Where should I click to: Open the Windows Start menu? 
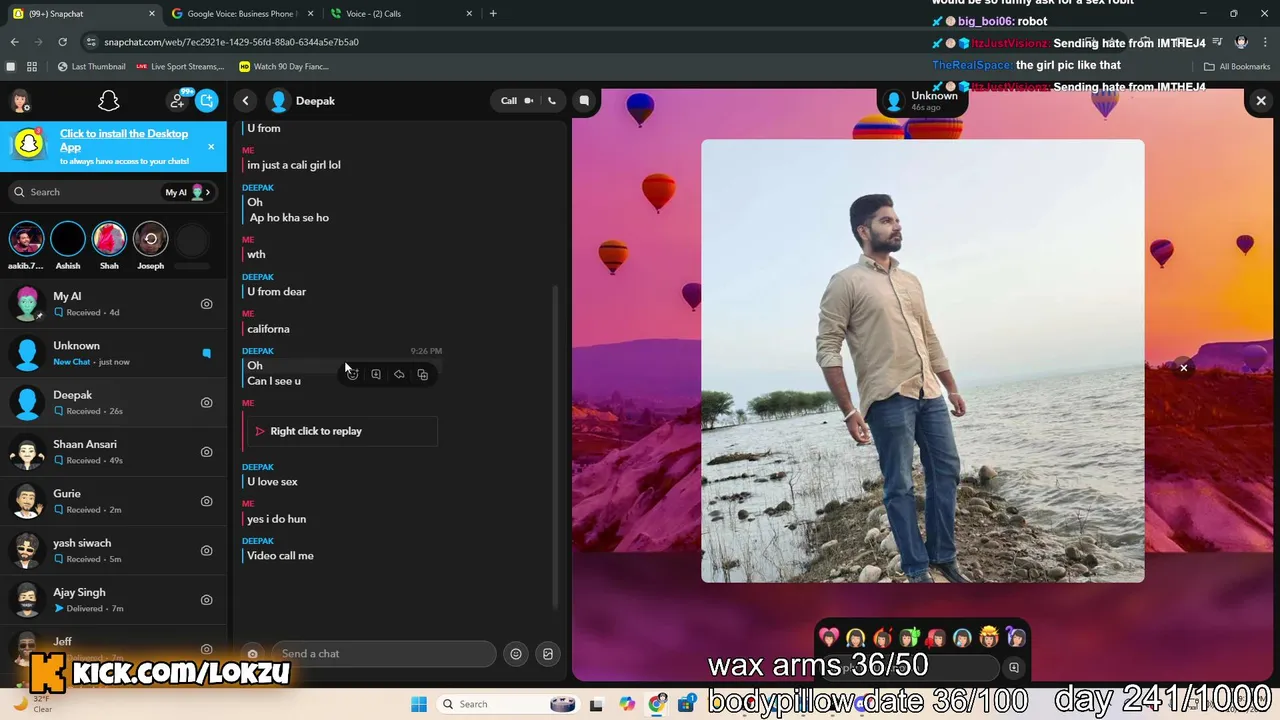(418, 704)
